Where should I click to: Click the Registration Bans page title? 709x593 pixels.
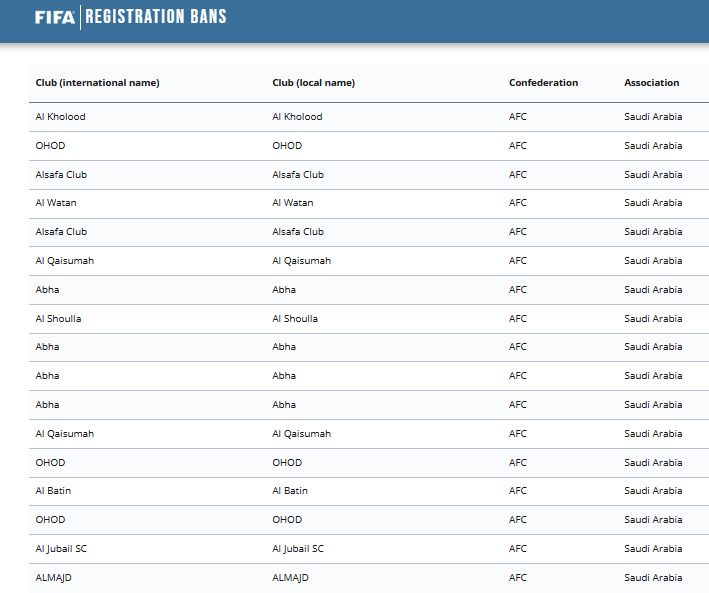[156, 17]
